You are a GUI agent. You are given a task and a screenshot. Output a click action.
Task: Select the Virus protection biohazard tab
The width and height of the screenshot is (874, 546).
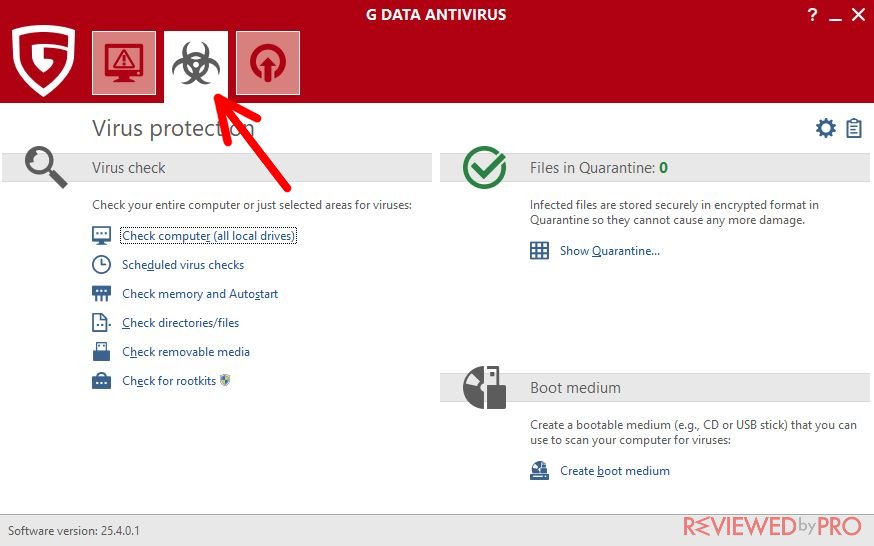(196, 63)
